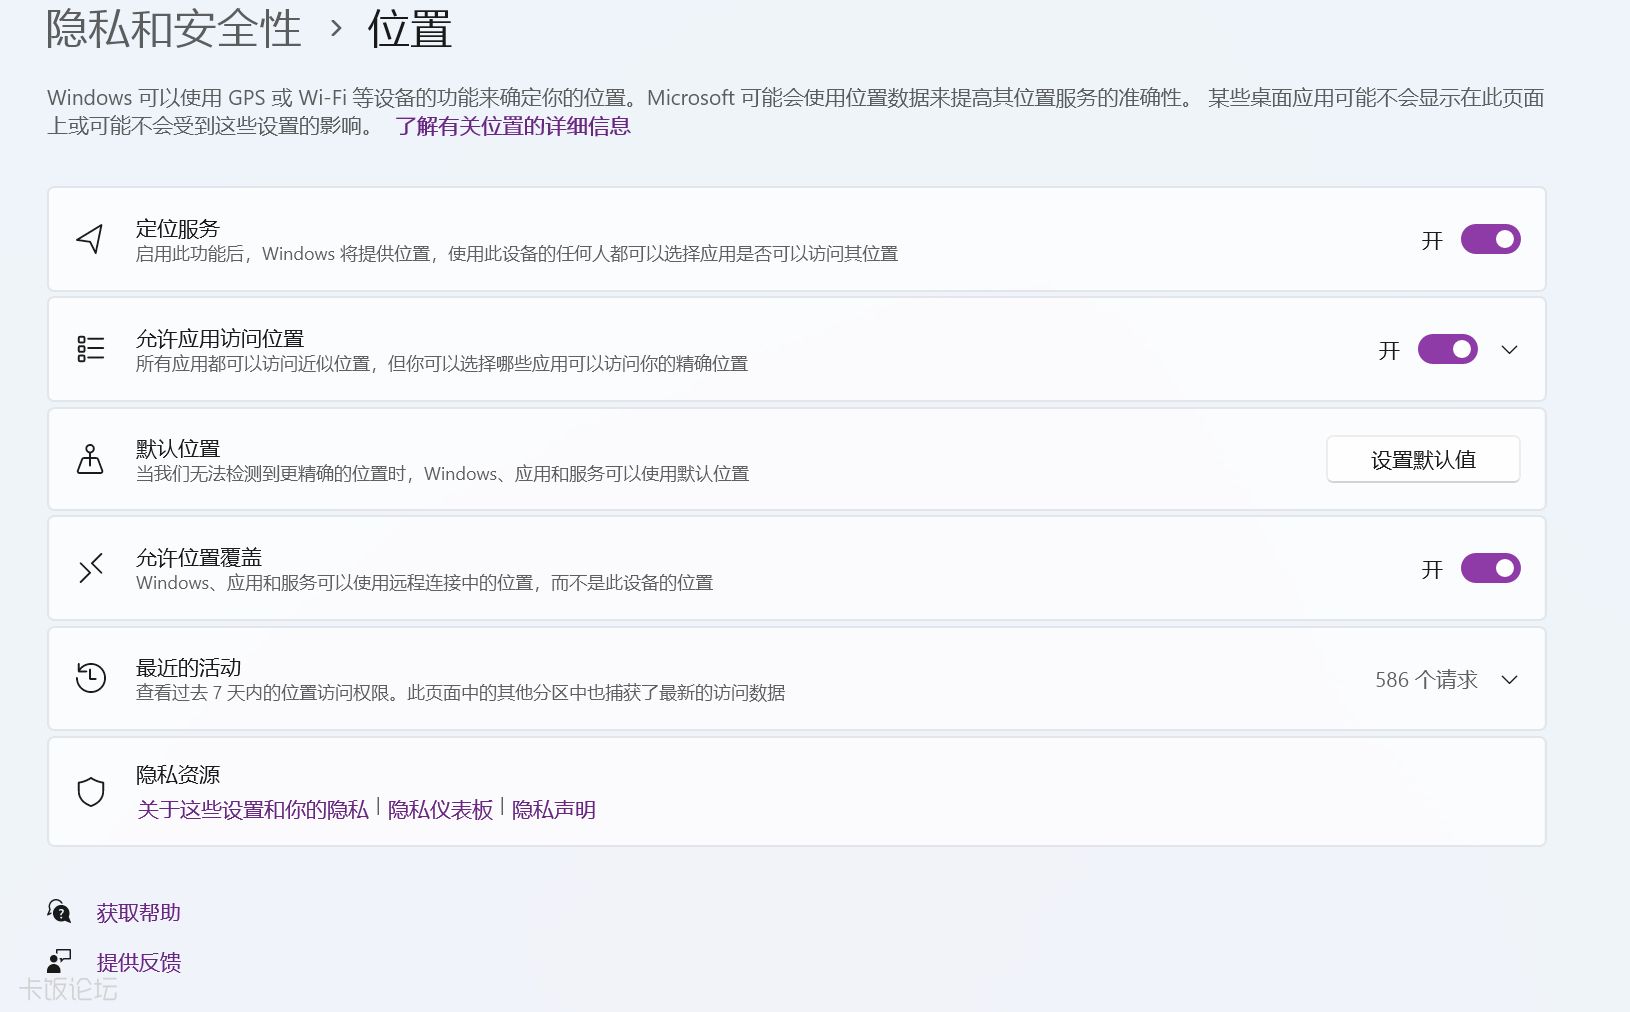This screenshot has width=1630, height=1012.
Task: Expand the 最近的活动 chevron arrow
Action: [x=1510, y=680]
